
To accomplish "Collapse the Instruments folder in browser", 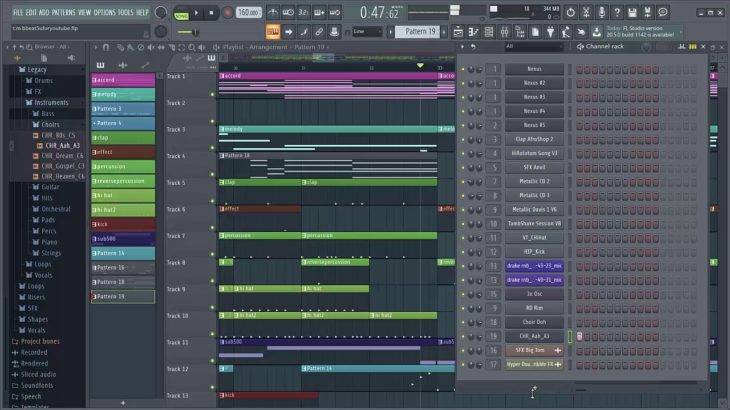I will point(51,102).
